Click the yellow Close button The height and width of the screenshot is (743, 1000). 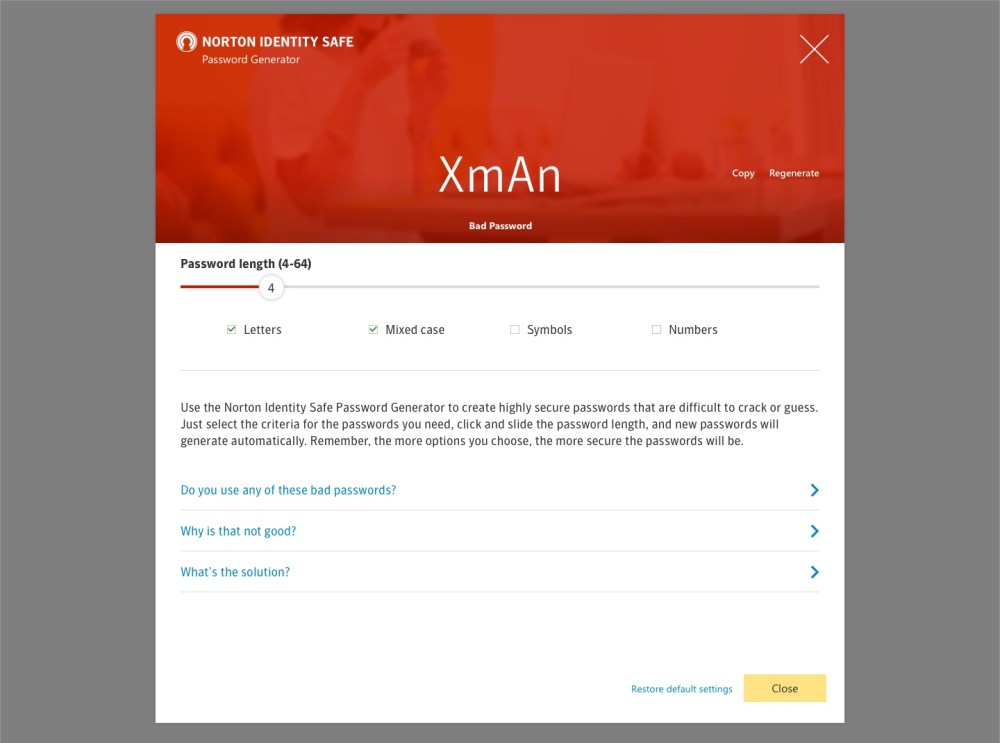point(784,688)
